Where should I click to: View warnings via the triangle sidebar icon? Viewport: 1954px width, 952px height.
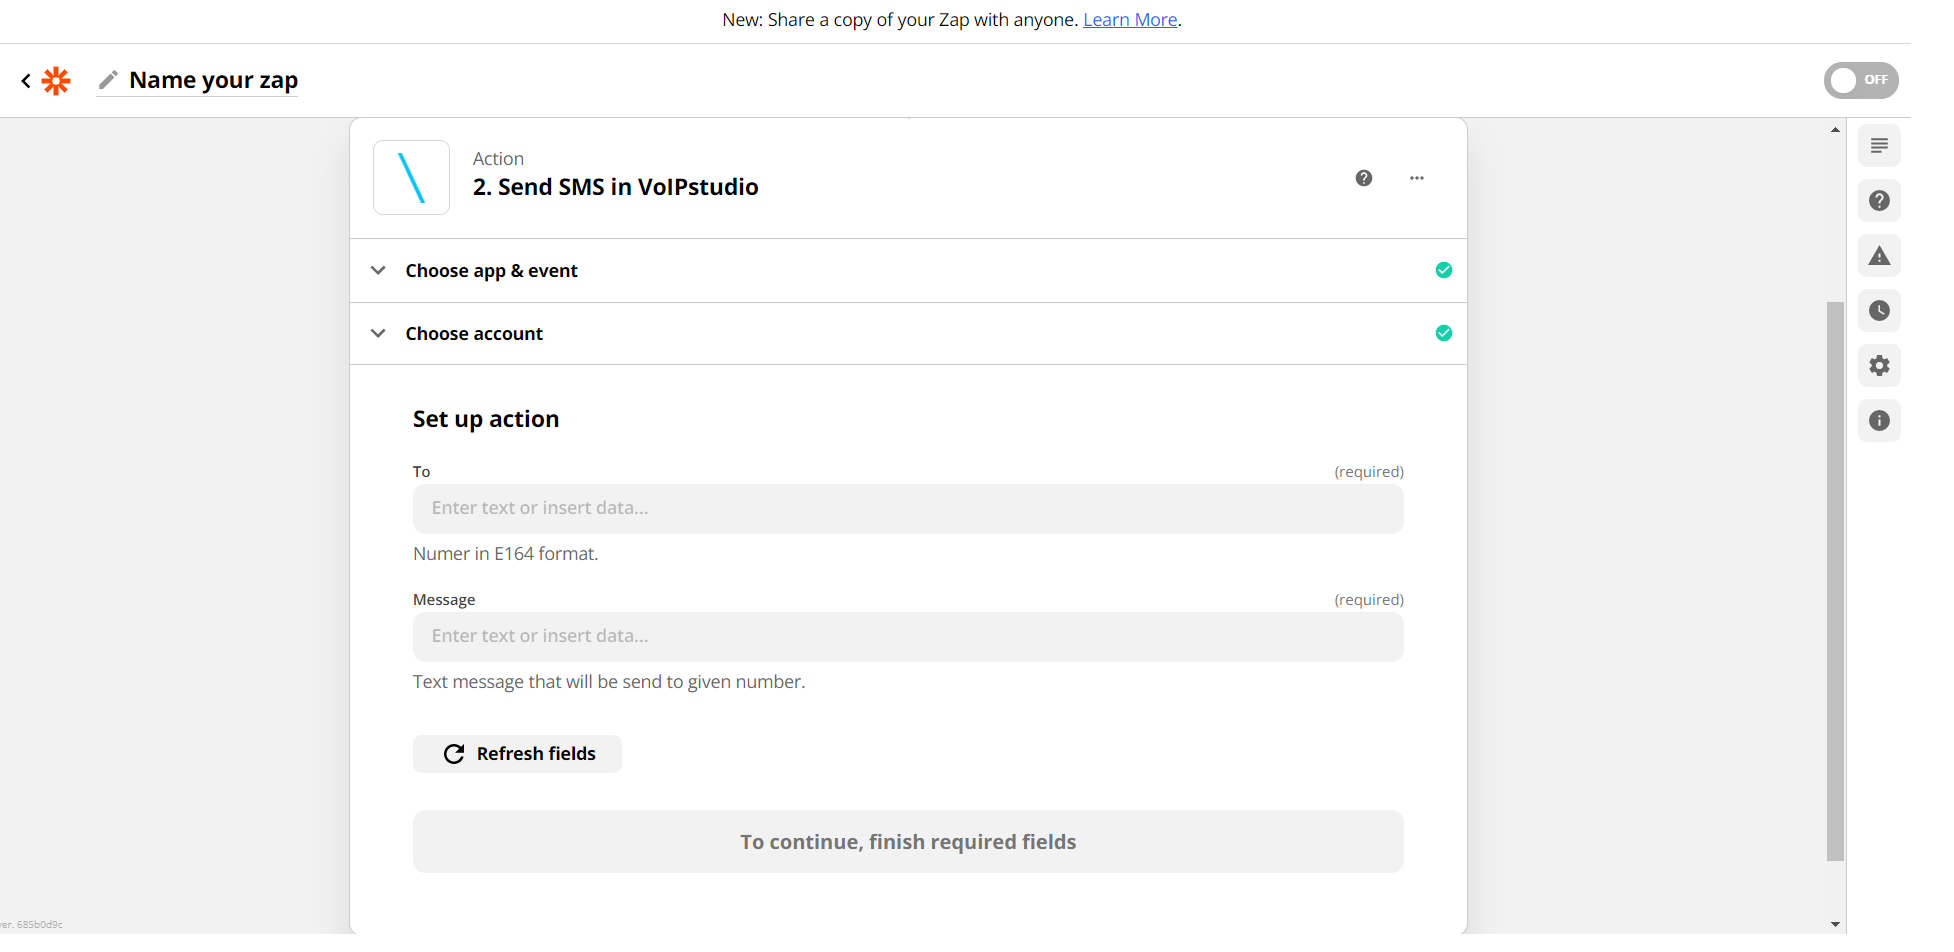pyautogui.click(x=1880, y=255)
